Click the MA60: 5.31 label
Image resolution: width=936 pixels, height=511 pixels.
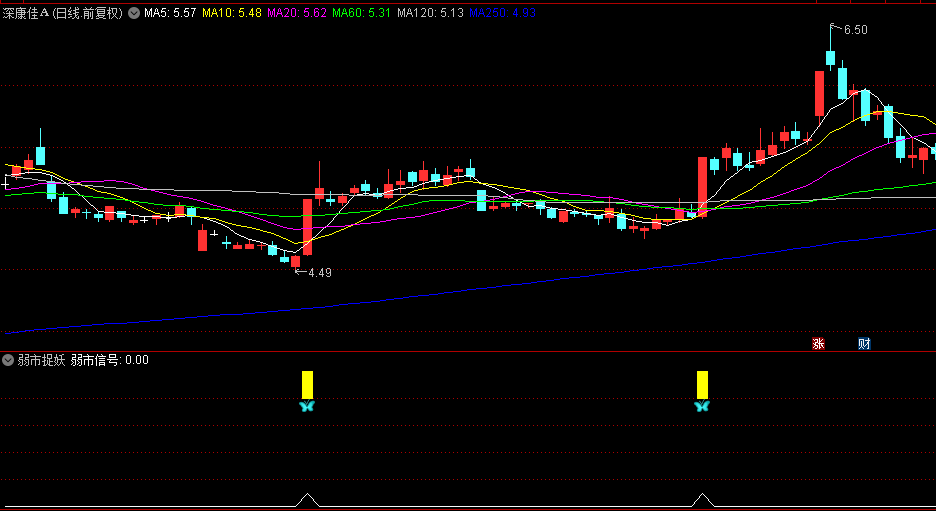pyautogui.click(x=362, y=13)
